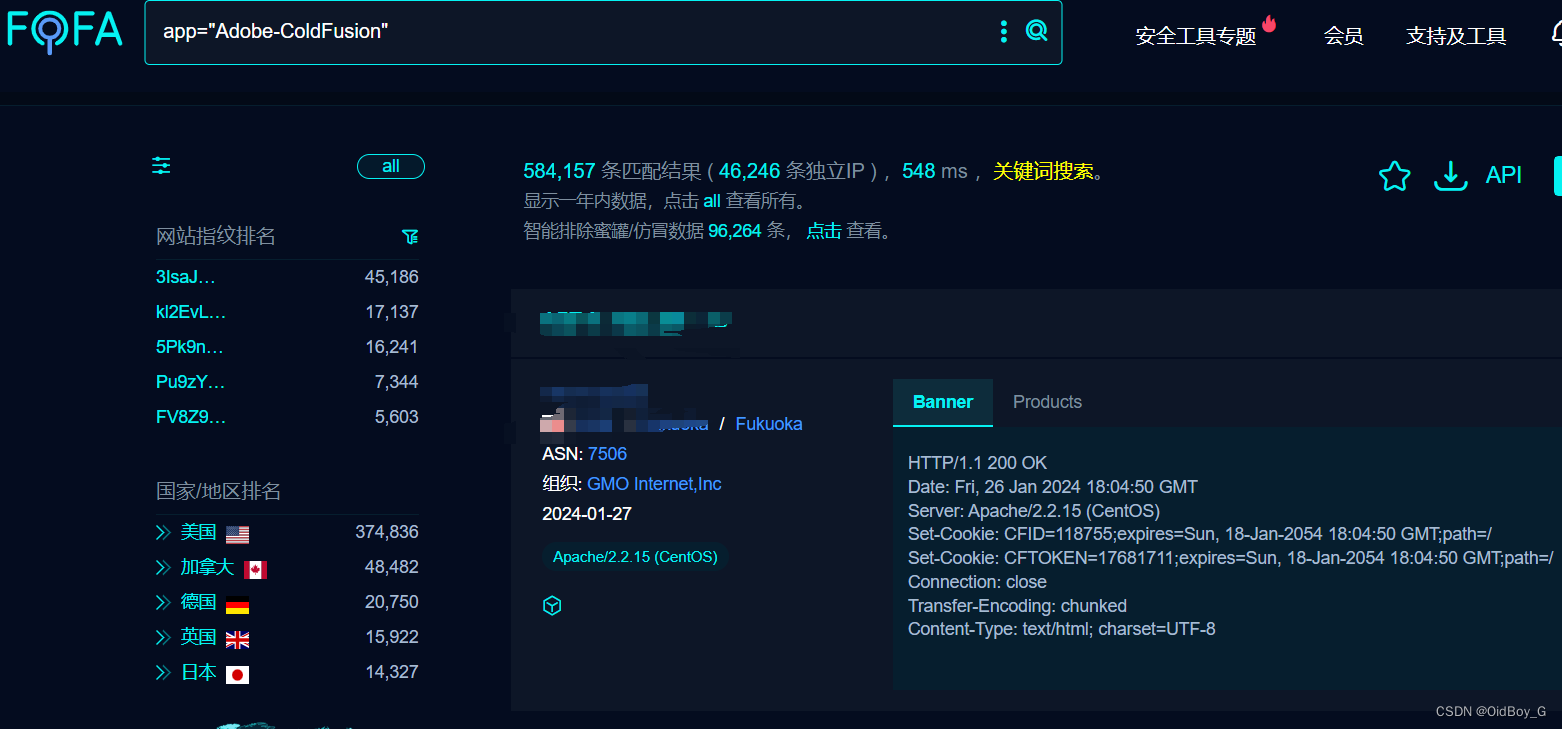Click the 网站指纹排名 heading

(216, 236)
